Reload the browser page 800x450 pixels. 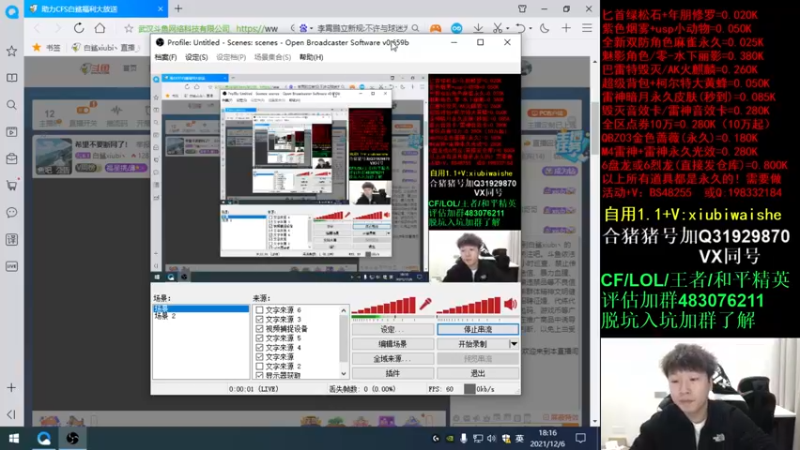pyautogui.click(x=79, y=28)
